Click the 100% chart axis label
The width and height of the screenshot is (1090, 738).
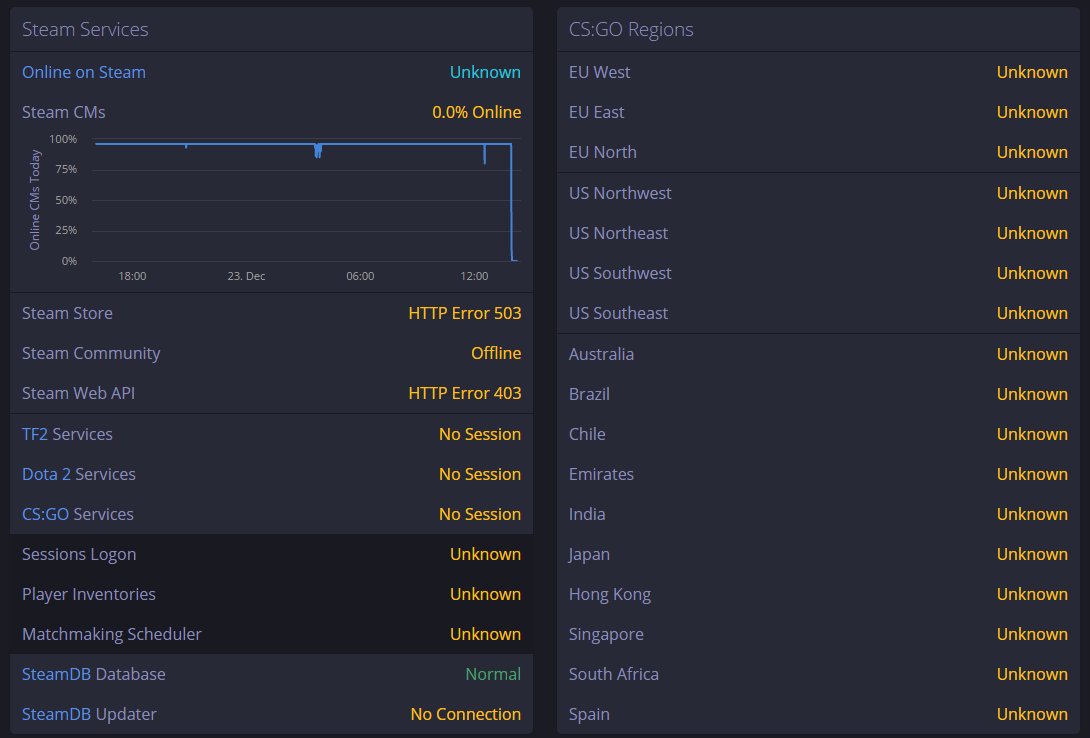click(x=63, y=140)
